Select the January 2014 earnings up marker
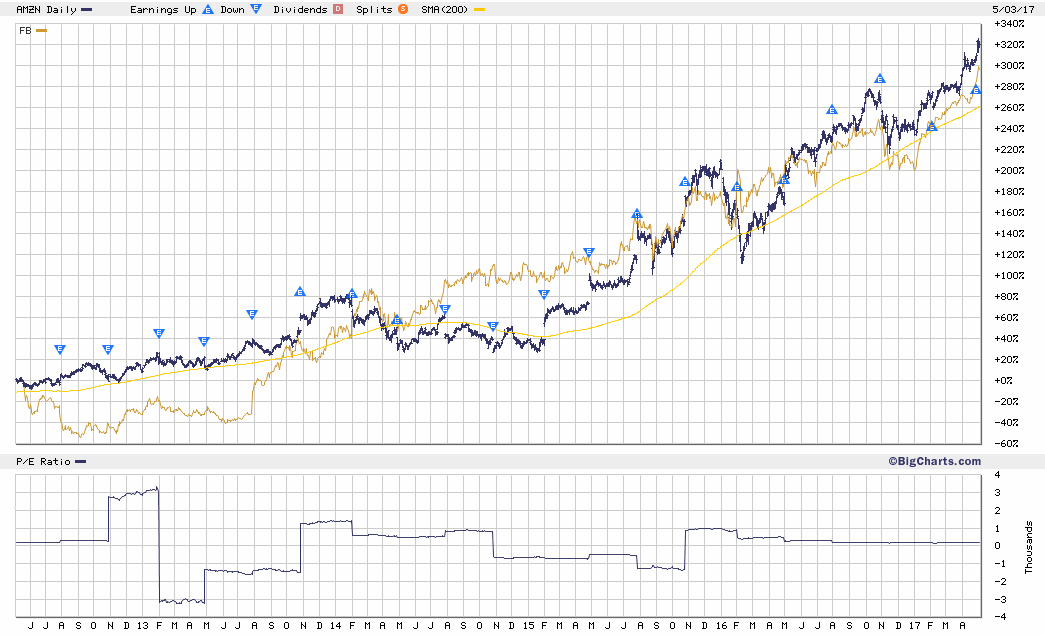This screenshot has height=635, width=1045. pos(353,294)
